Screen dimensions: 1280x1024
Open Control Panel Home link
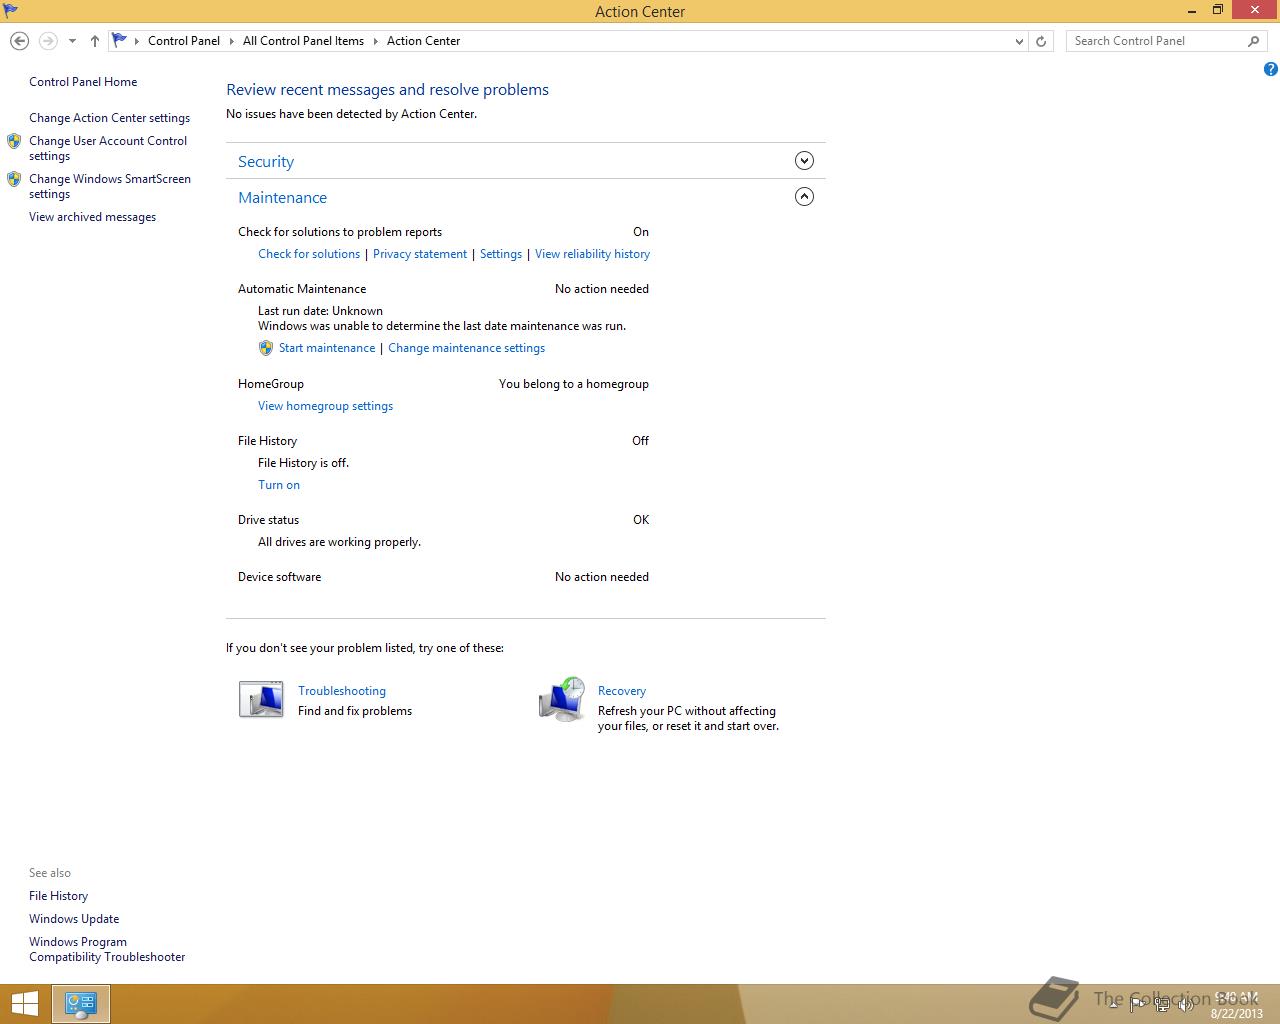tap(83, 82)
